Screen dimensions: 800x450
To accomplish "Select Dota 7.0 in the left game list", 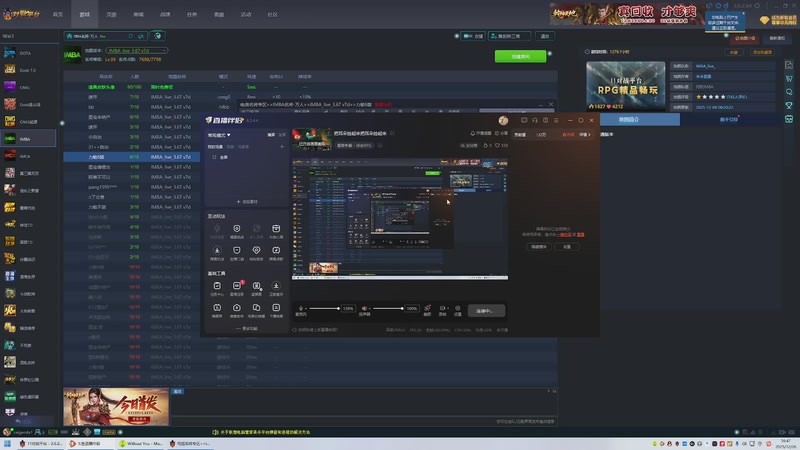I will pos(28,70).
